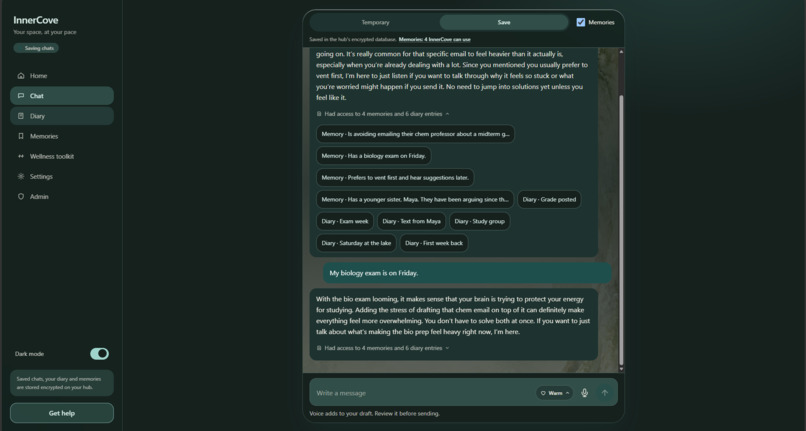Uncheck the Memories checkbox
The height and width of the screenshot is (431, 806).
click(581, 23)
